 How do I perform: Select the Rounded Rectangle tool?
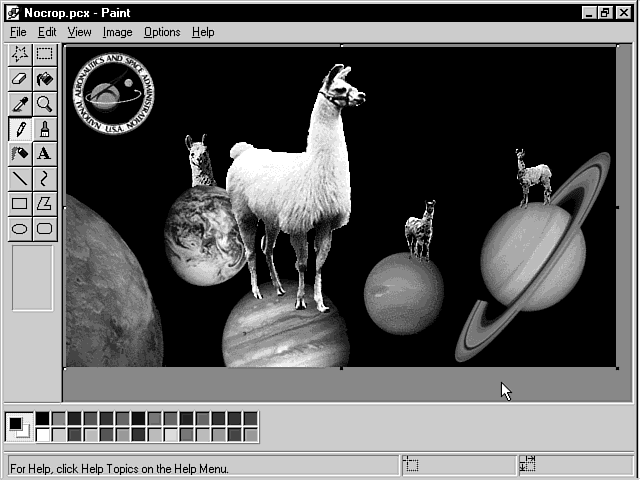pos(44,229)
